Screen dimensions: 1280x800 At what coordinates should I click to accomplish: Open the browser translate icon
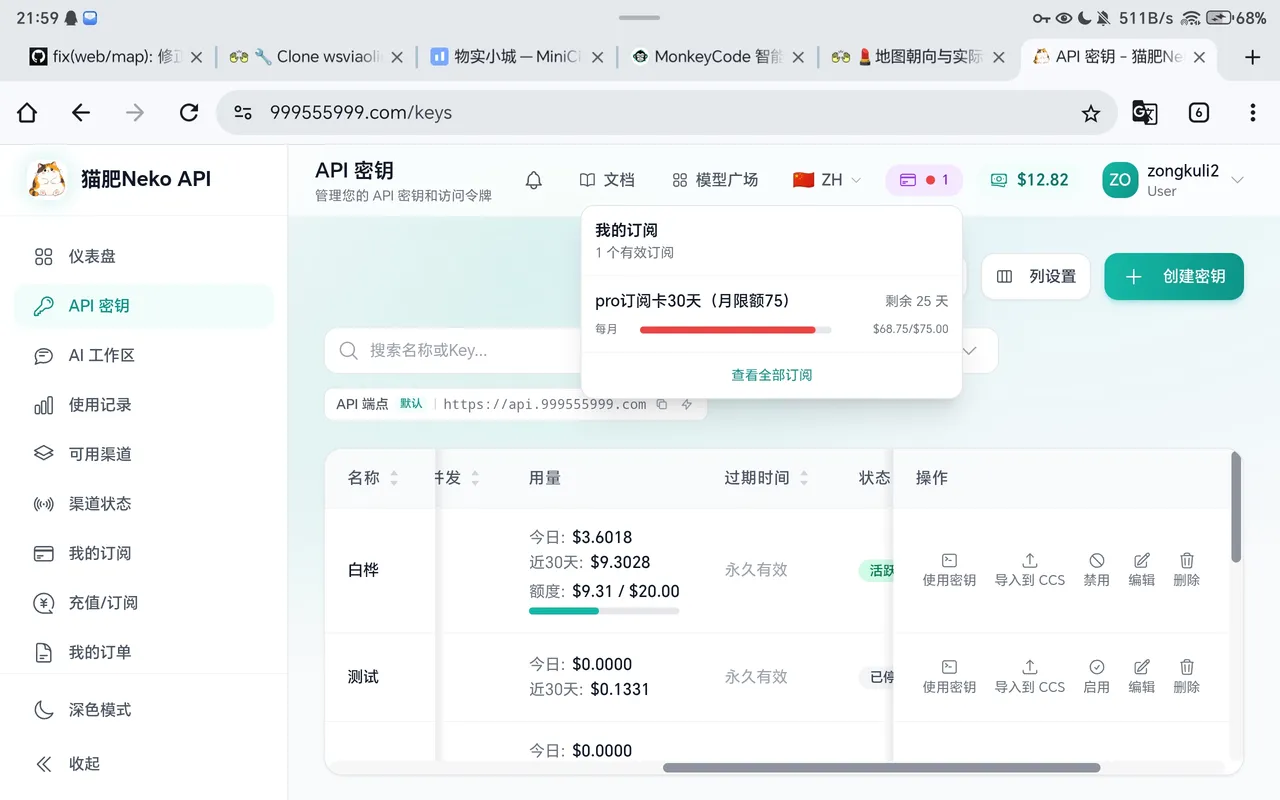tap(1144, 113)
